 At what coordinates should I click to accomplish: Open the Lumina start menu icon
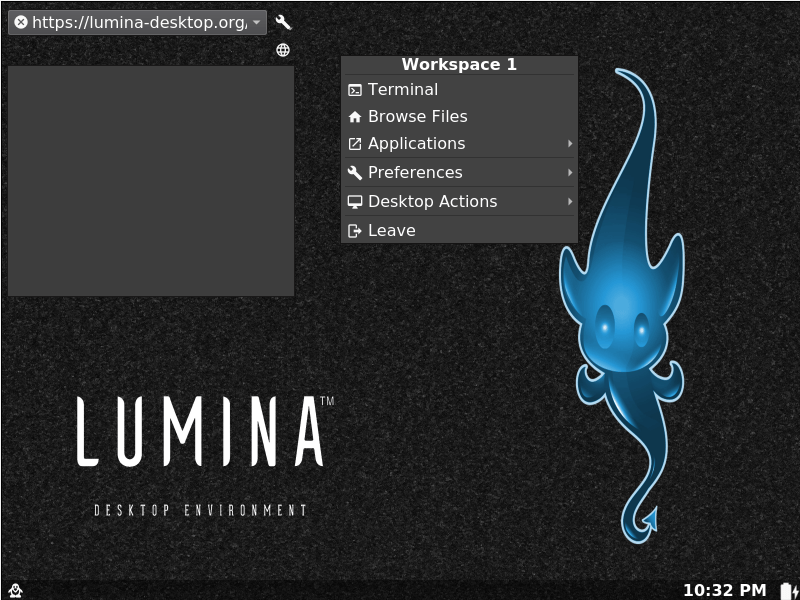(16, 591)
